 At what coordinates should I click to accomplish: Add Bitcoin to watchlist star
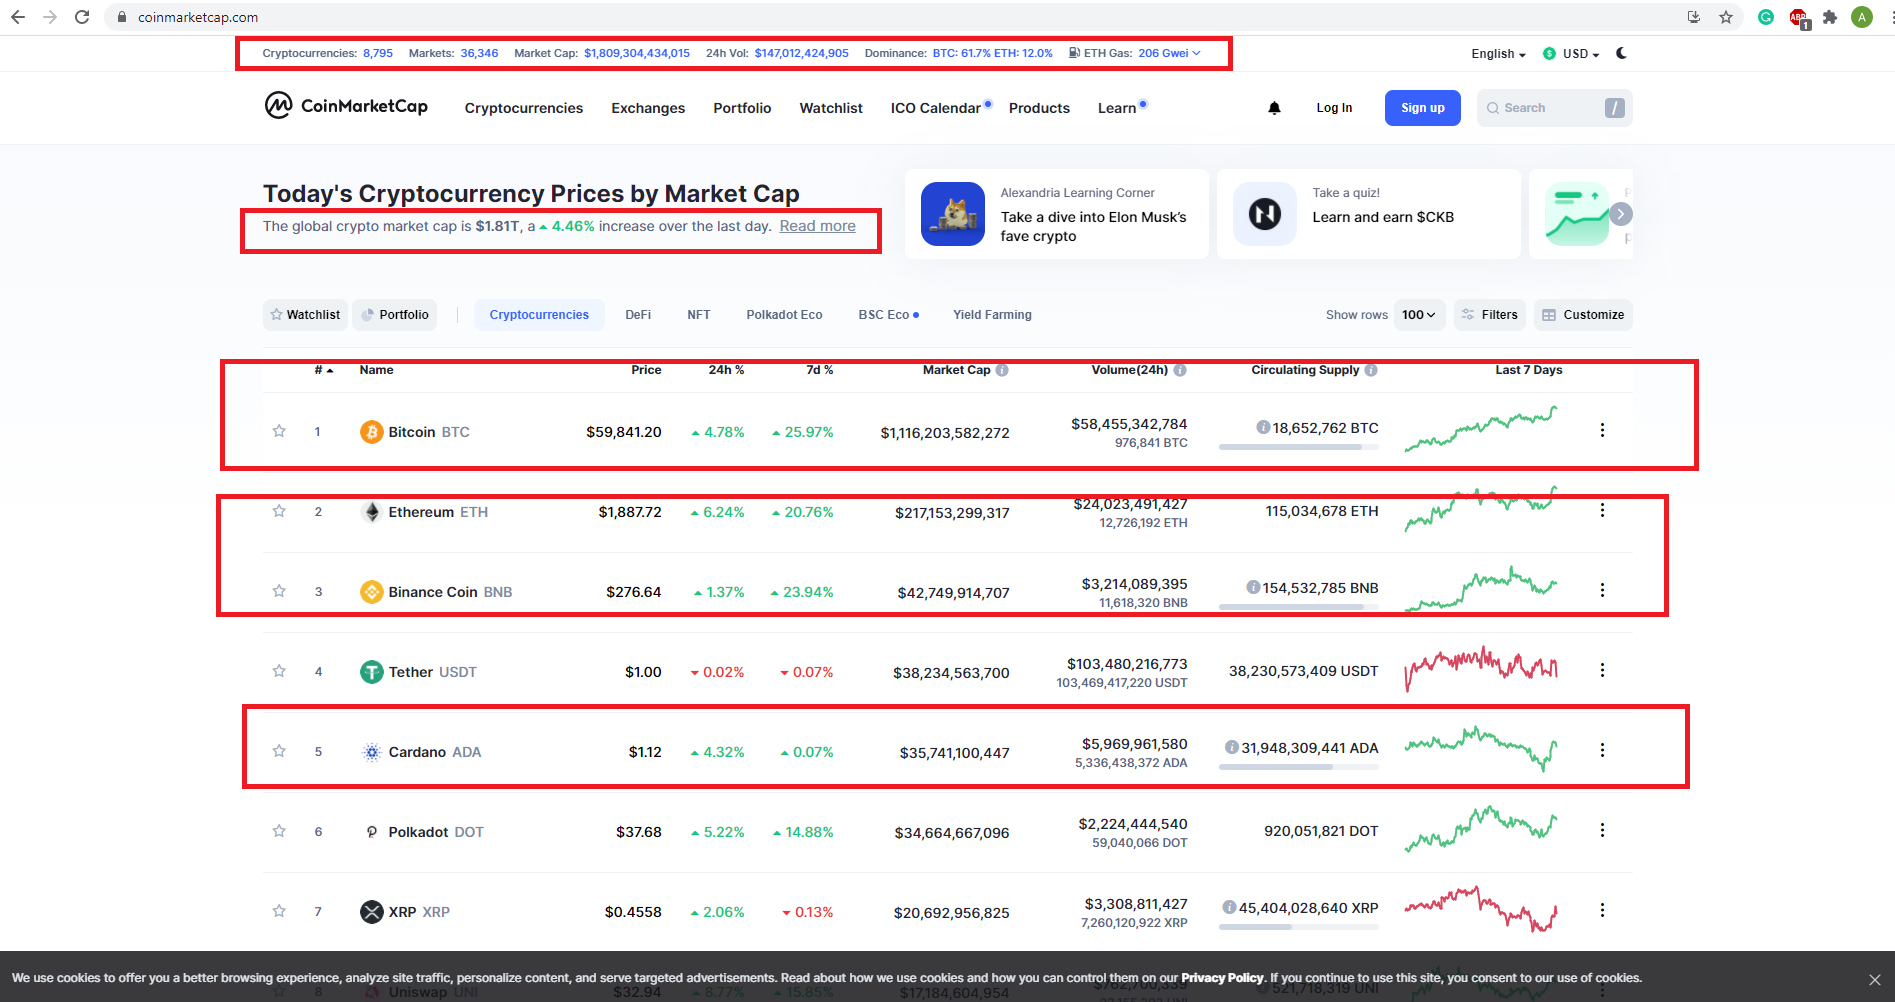coord(279,431)
